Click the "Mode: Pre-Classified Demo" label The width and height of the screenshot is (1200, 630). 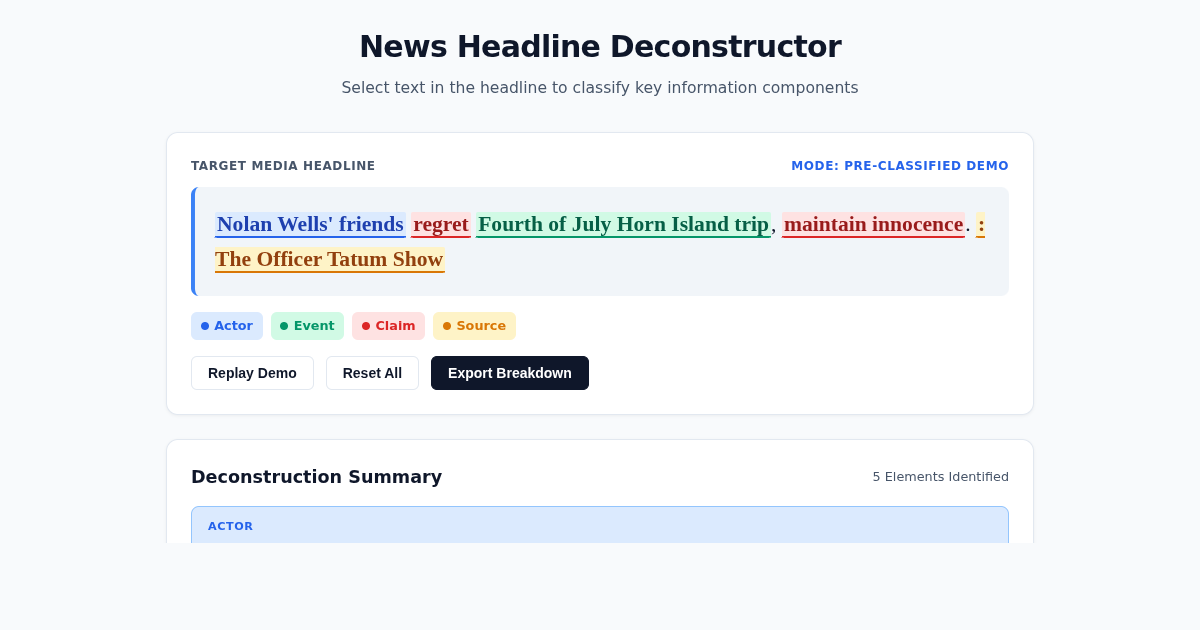pos(900,166)
